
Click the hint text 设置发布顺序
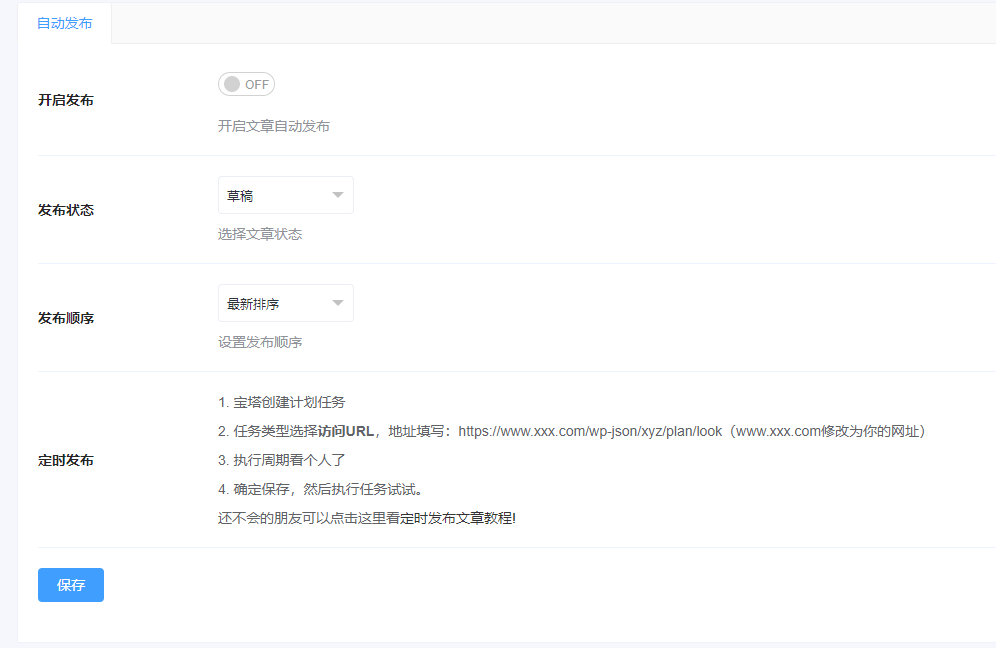[x=260, y=342]
